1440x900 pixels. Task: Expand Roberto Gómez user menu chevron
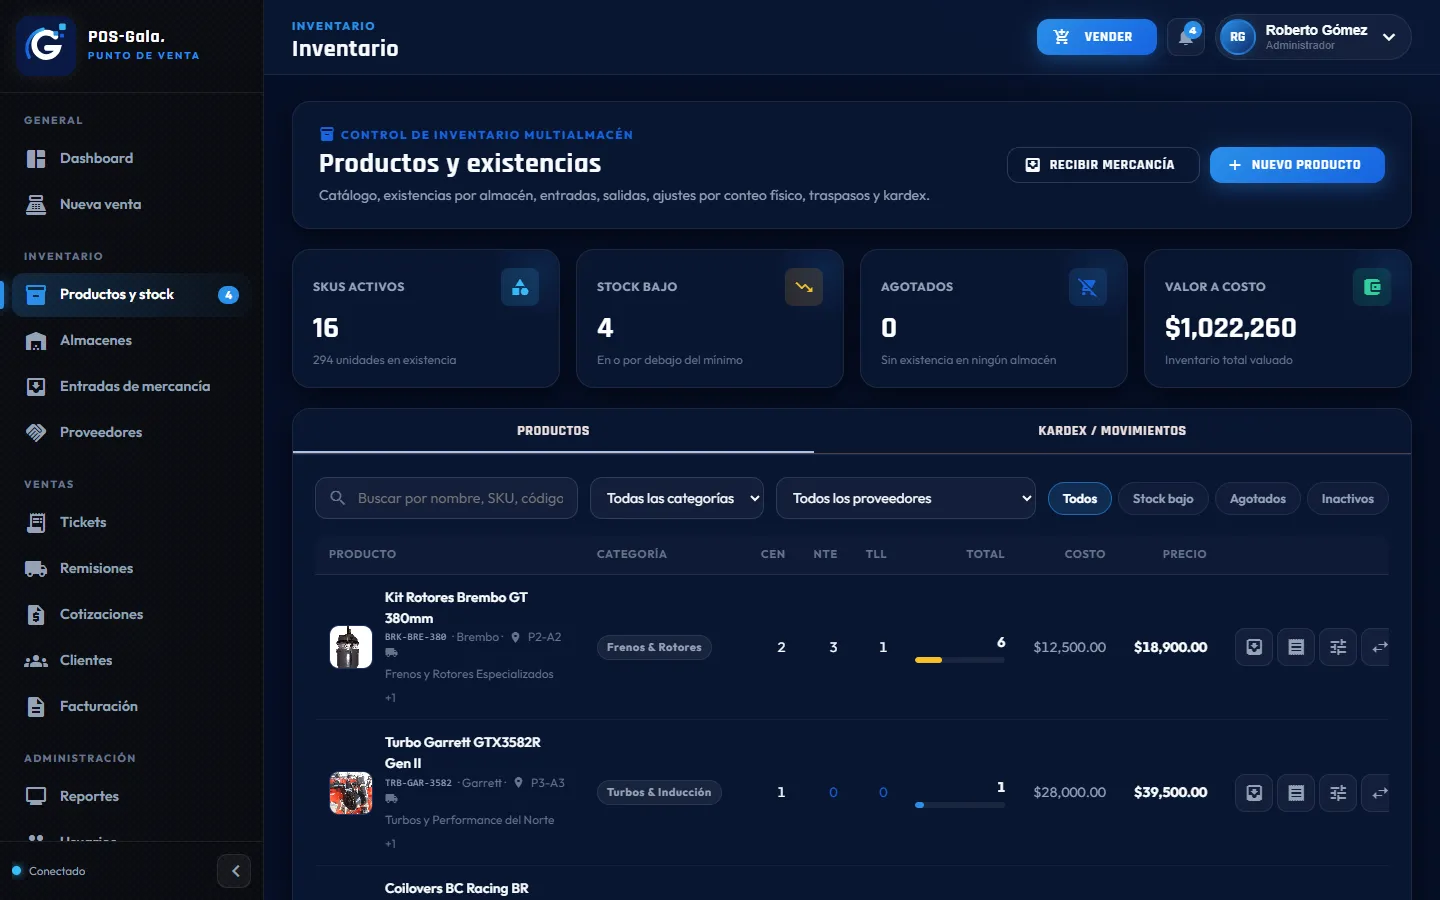1389,37
